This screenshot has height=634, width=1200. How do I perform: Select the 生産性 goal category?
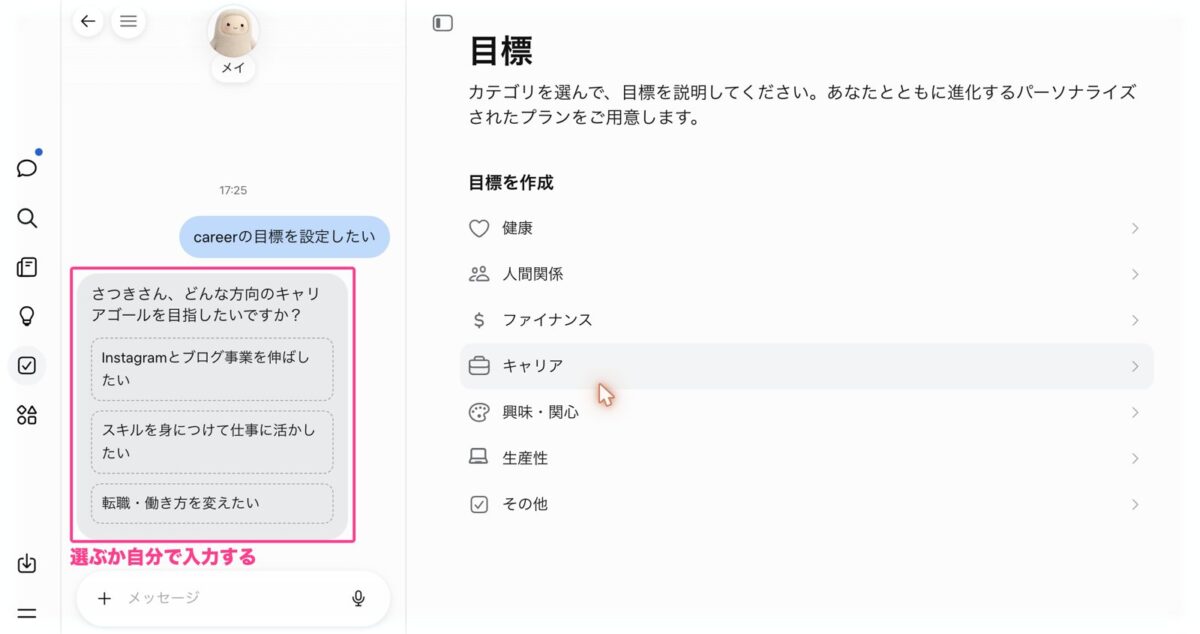[806, 458]
